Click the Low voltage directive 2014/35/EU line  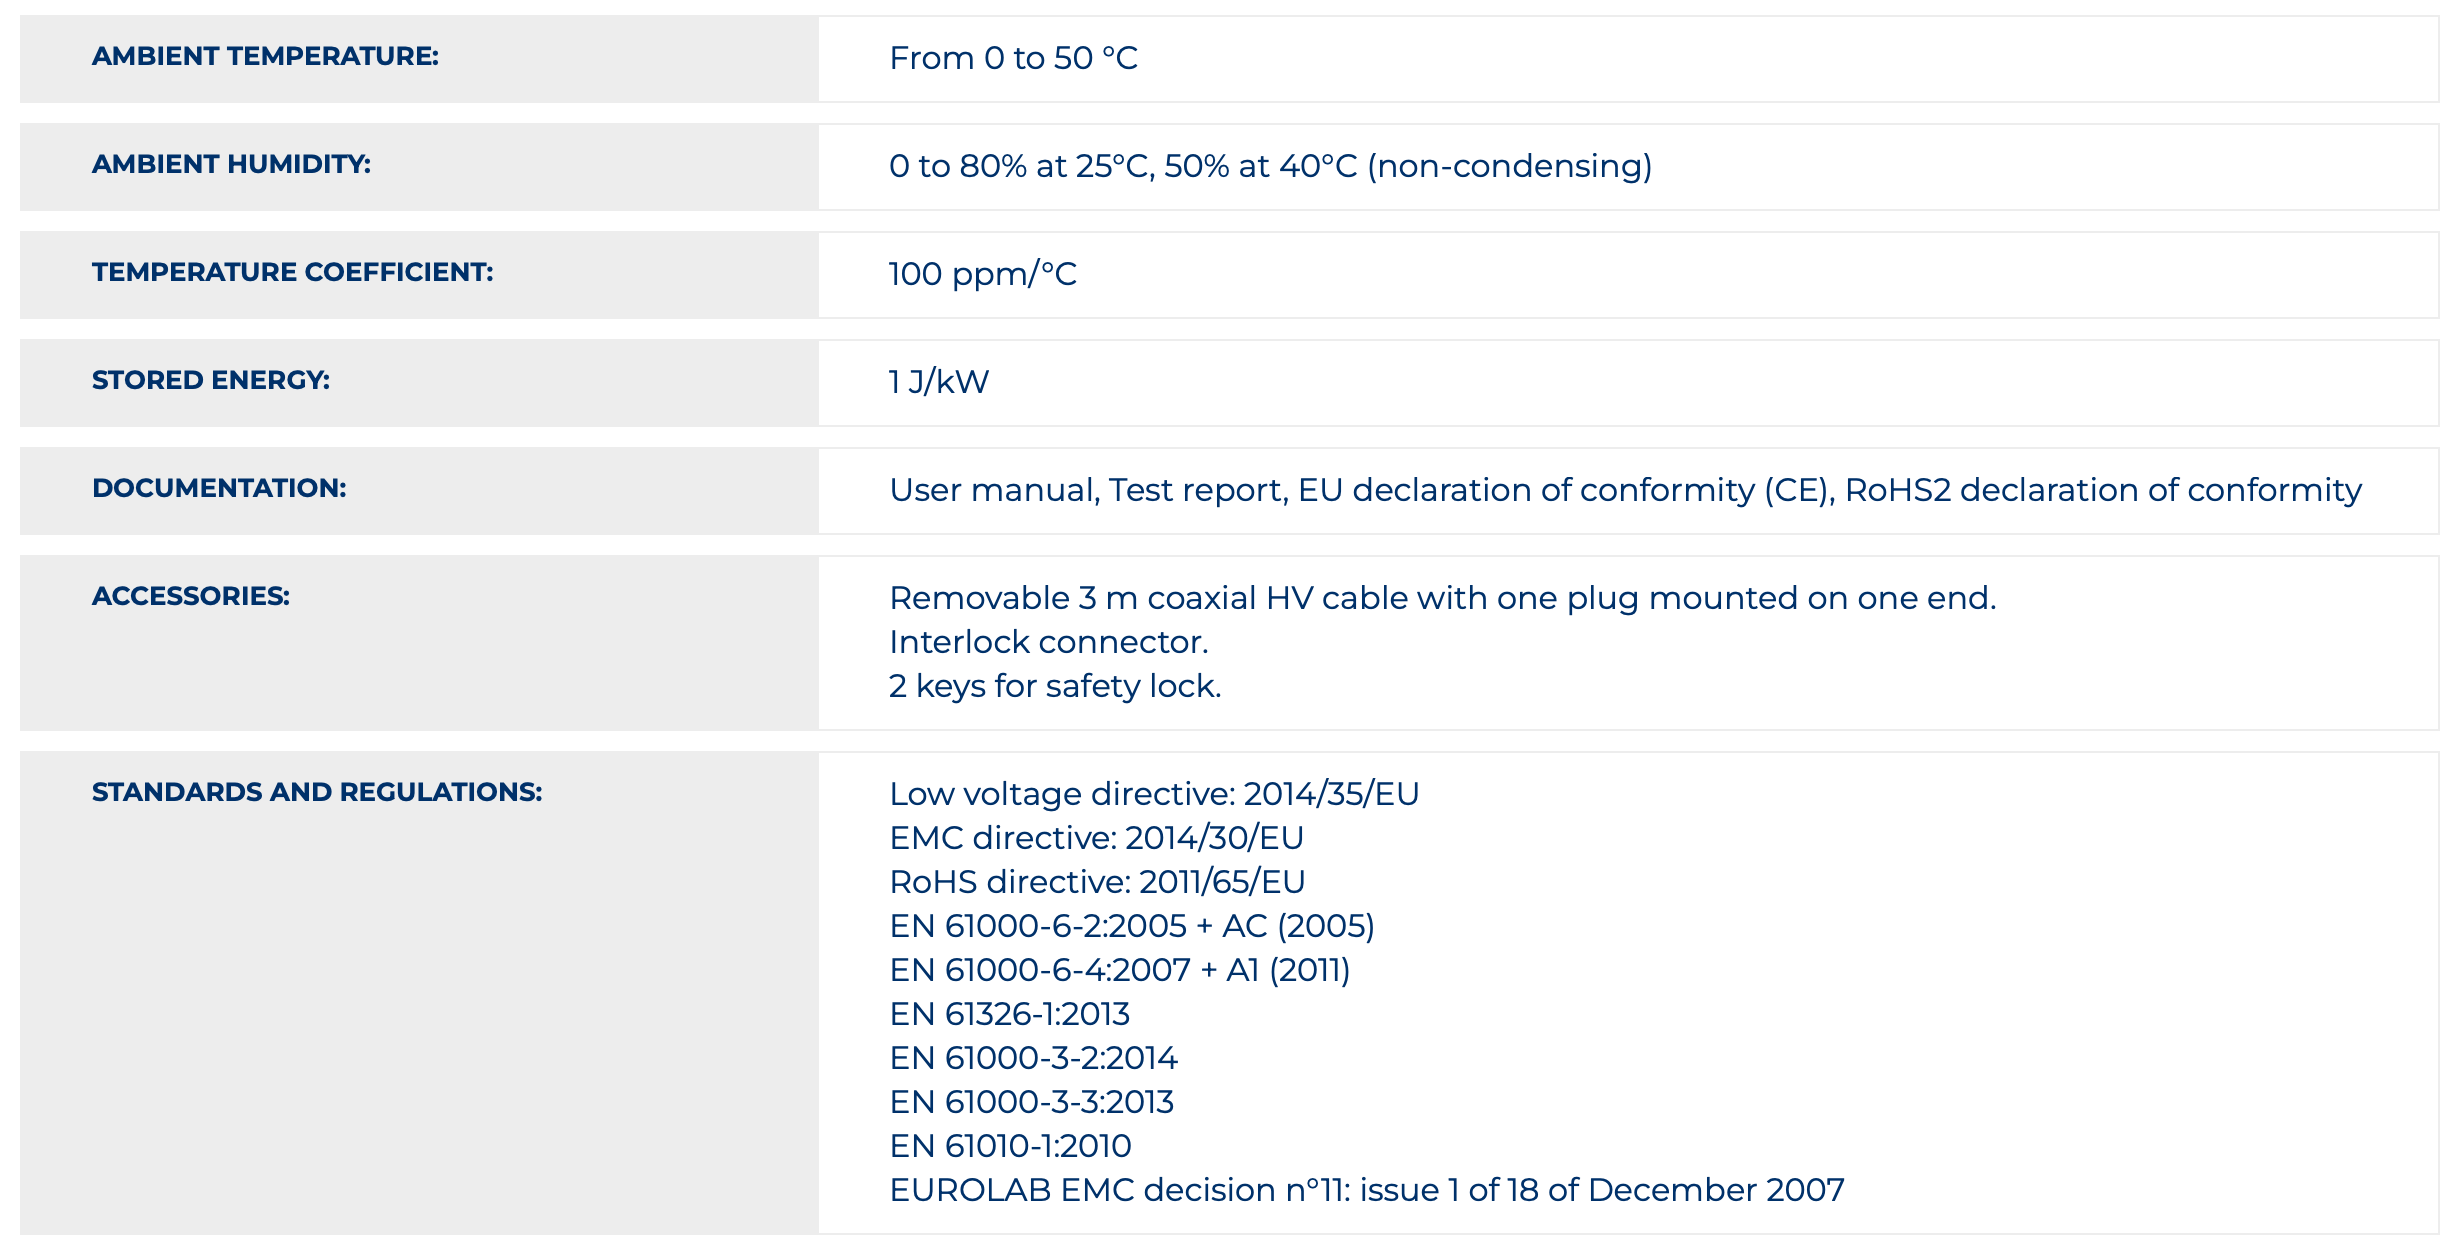pyautogui.click(x=1154, y=794)
